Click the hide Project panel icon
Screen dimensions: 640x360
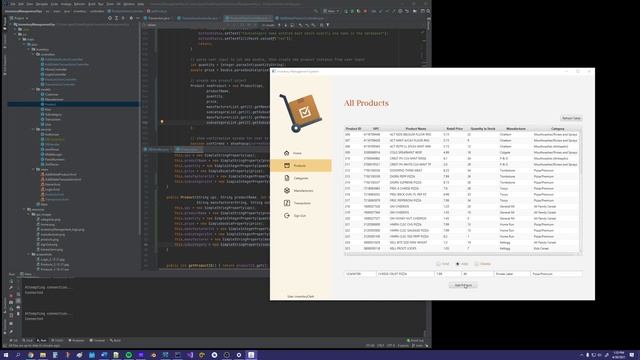(x=138, y=18)
